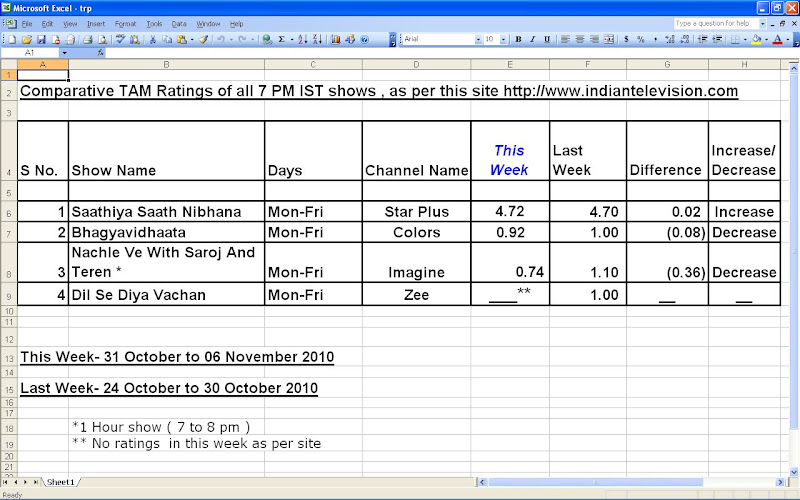Screen dimensions: 800x500
Task: Select the Star Plus channel cell
Action: (x=416, y=212)
